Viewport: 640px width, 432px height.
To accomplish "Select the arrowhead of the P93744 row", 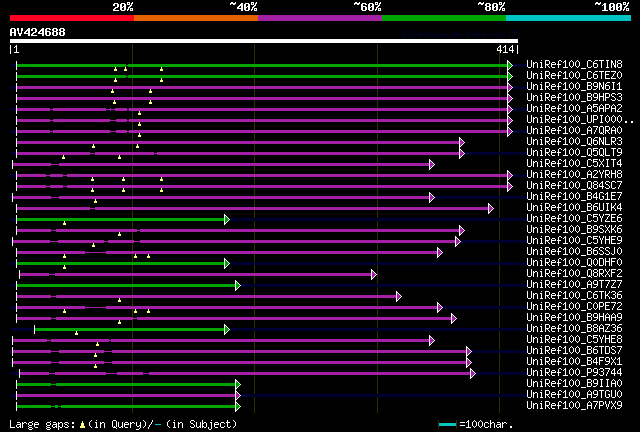I will click(473, 374).
